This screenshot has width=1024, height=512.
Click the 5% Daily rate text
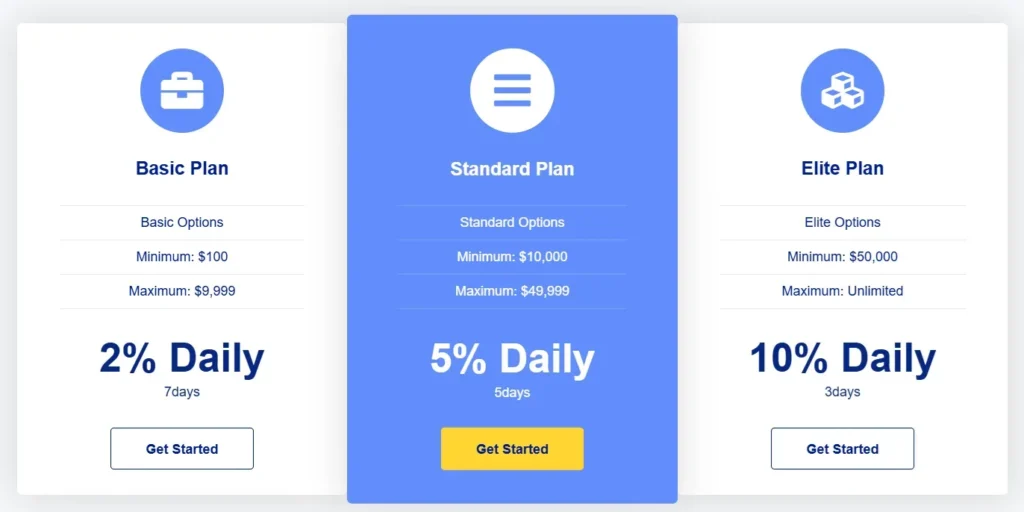point(512,358)
